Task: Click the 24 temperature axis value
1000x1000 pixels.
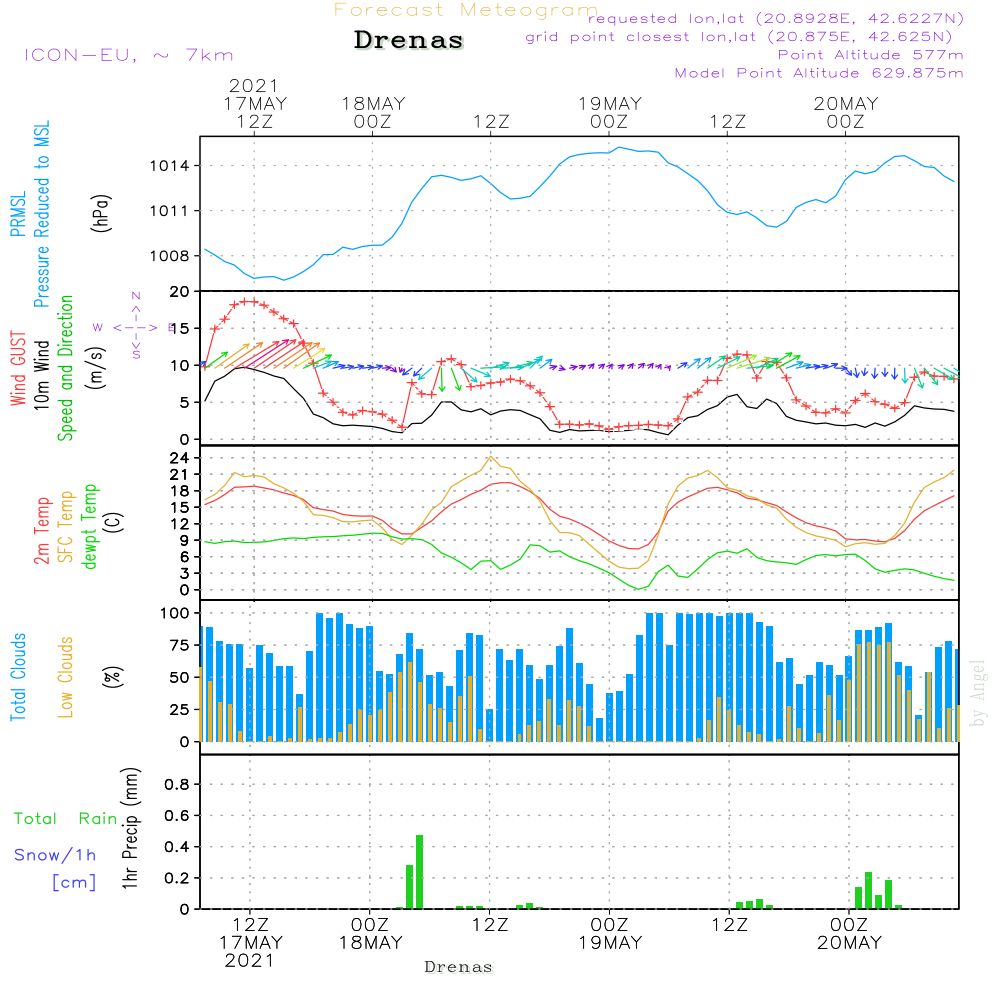Action: pyautogui.click(x=179, y=458)
